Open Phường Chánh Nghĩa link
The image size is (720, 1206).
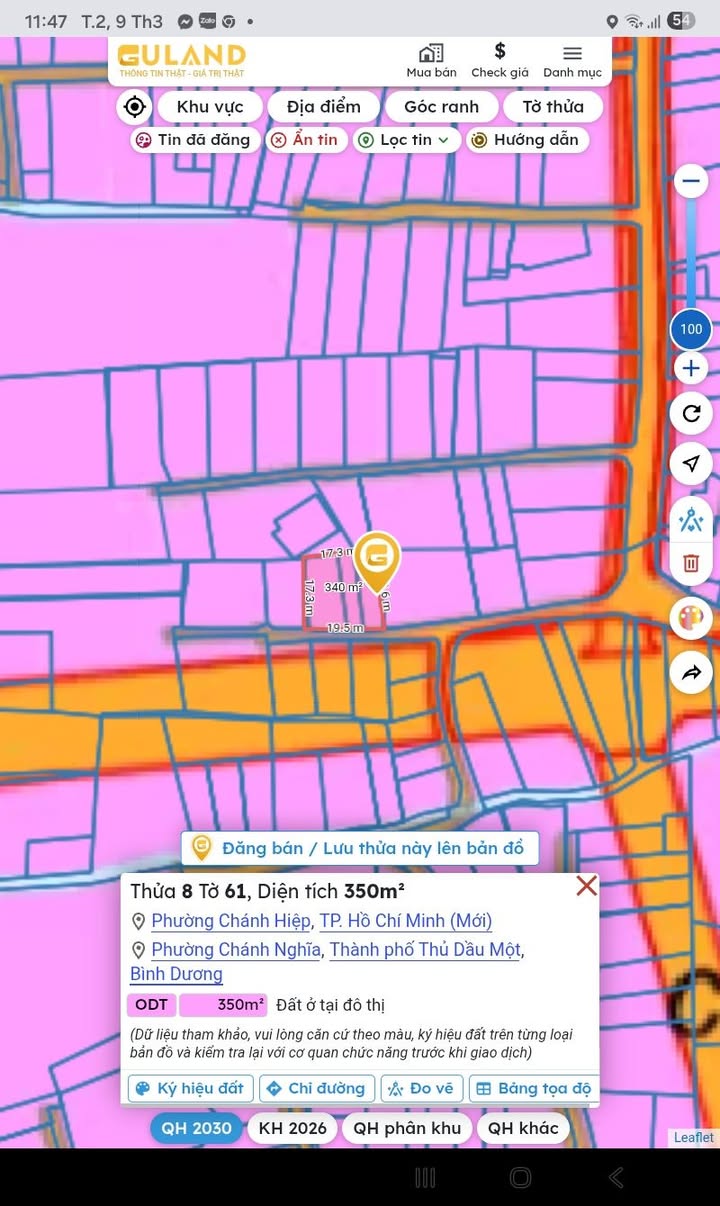point(236,950)
